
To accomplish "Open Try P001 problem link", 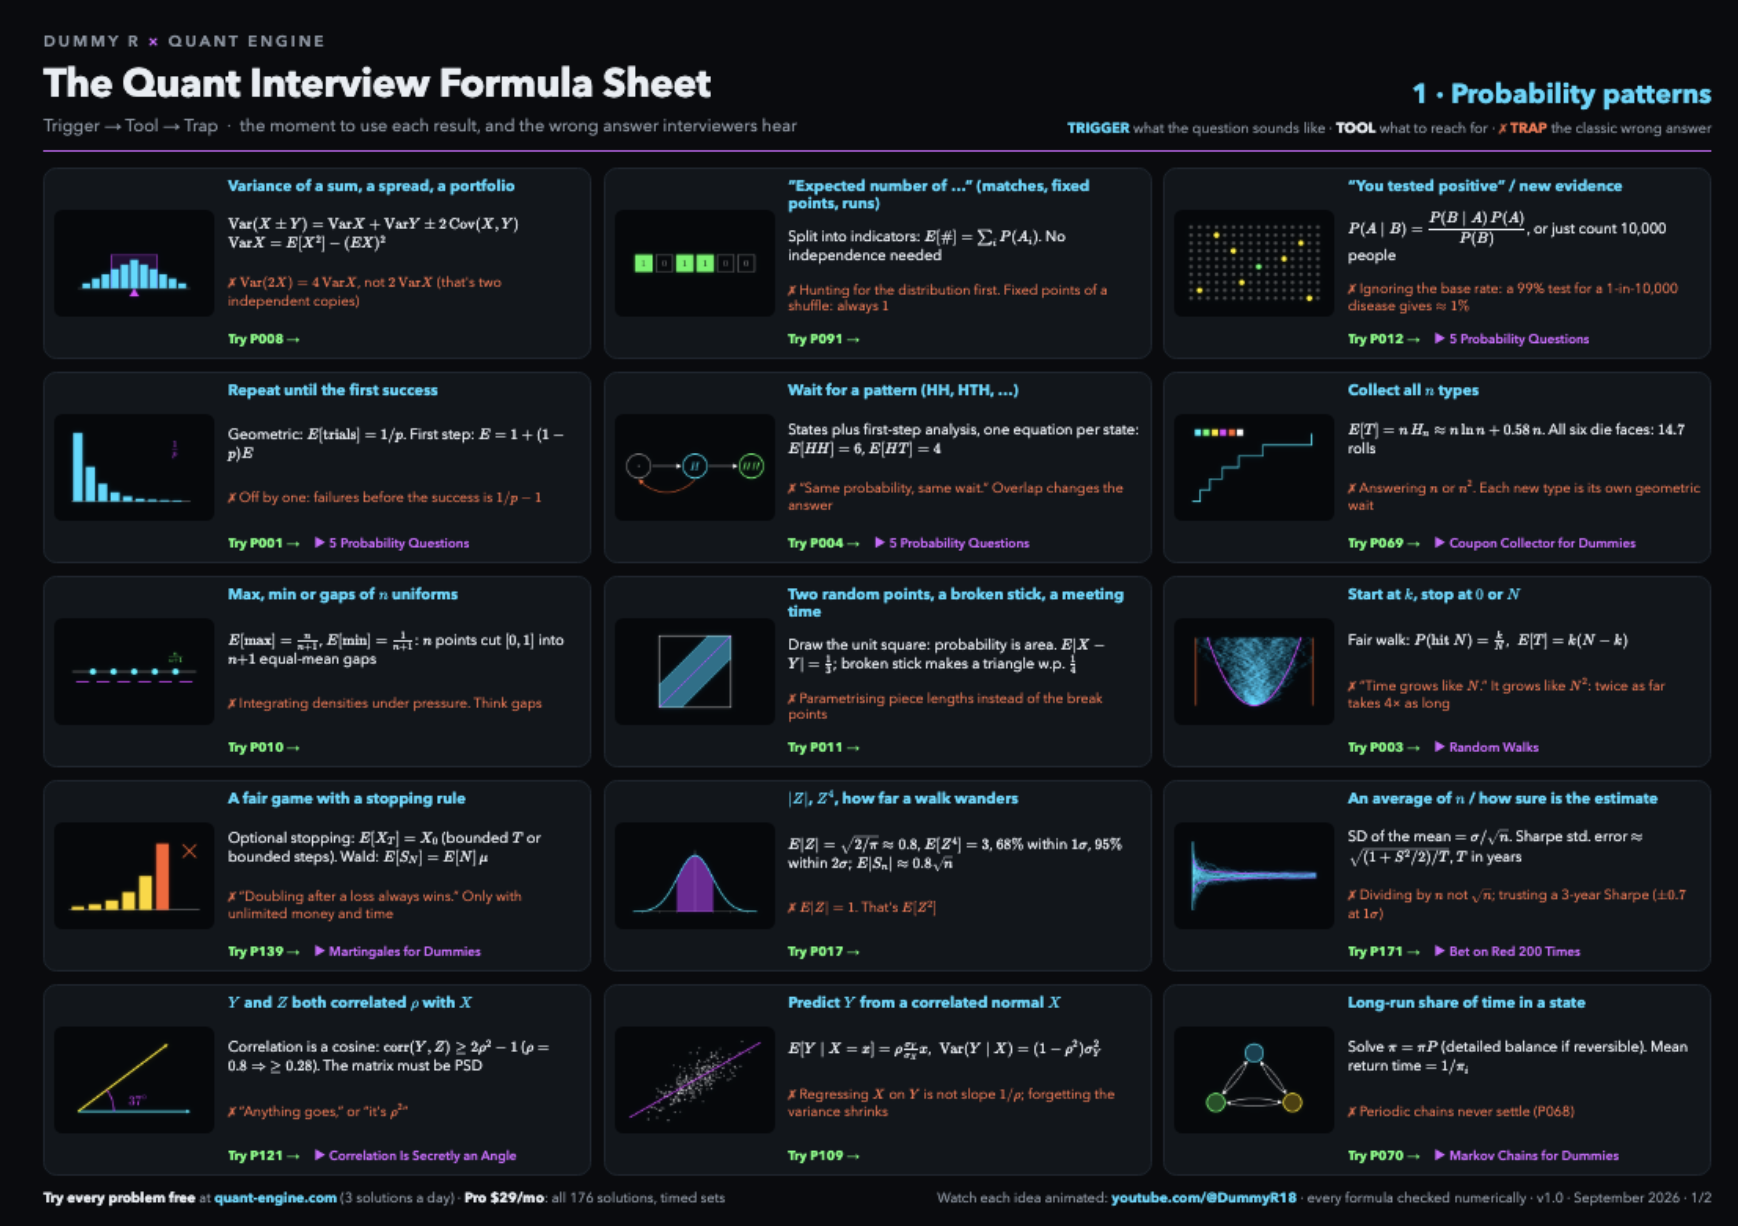I will (263, 543).
